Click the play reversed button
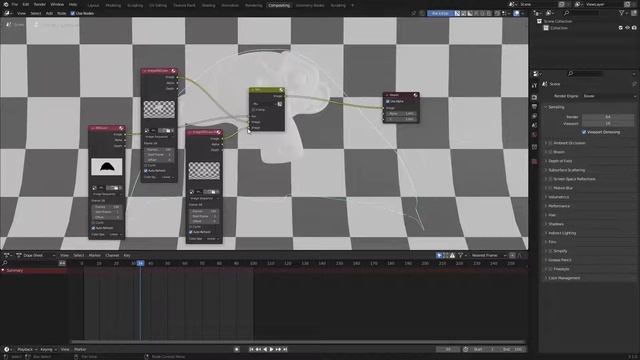Image resolution: width=640 pixels, height=360 pixels. (265, 349)
